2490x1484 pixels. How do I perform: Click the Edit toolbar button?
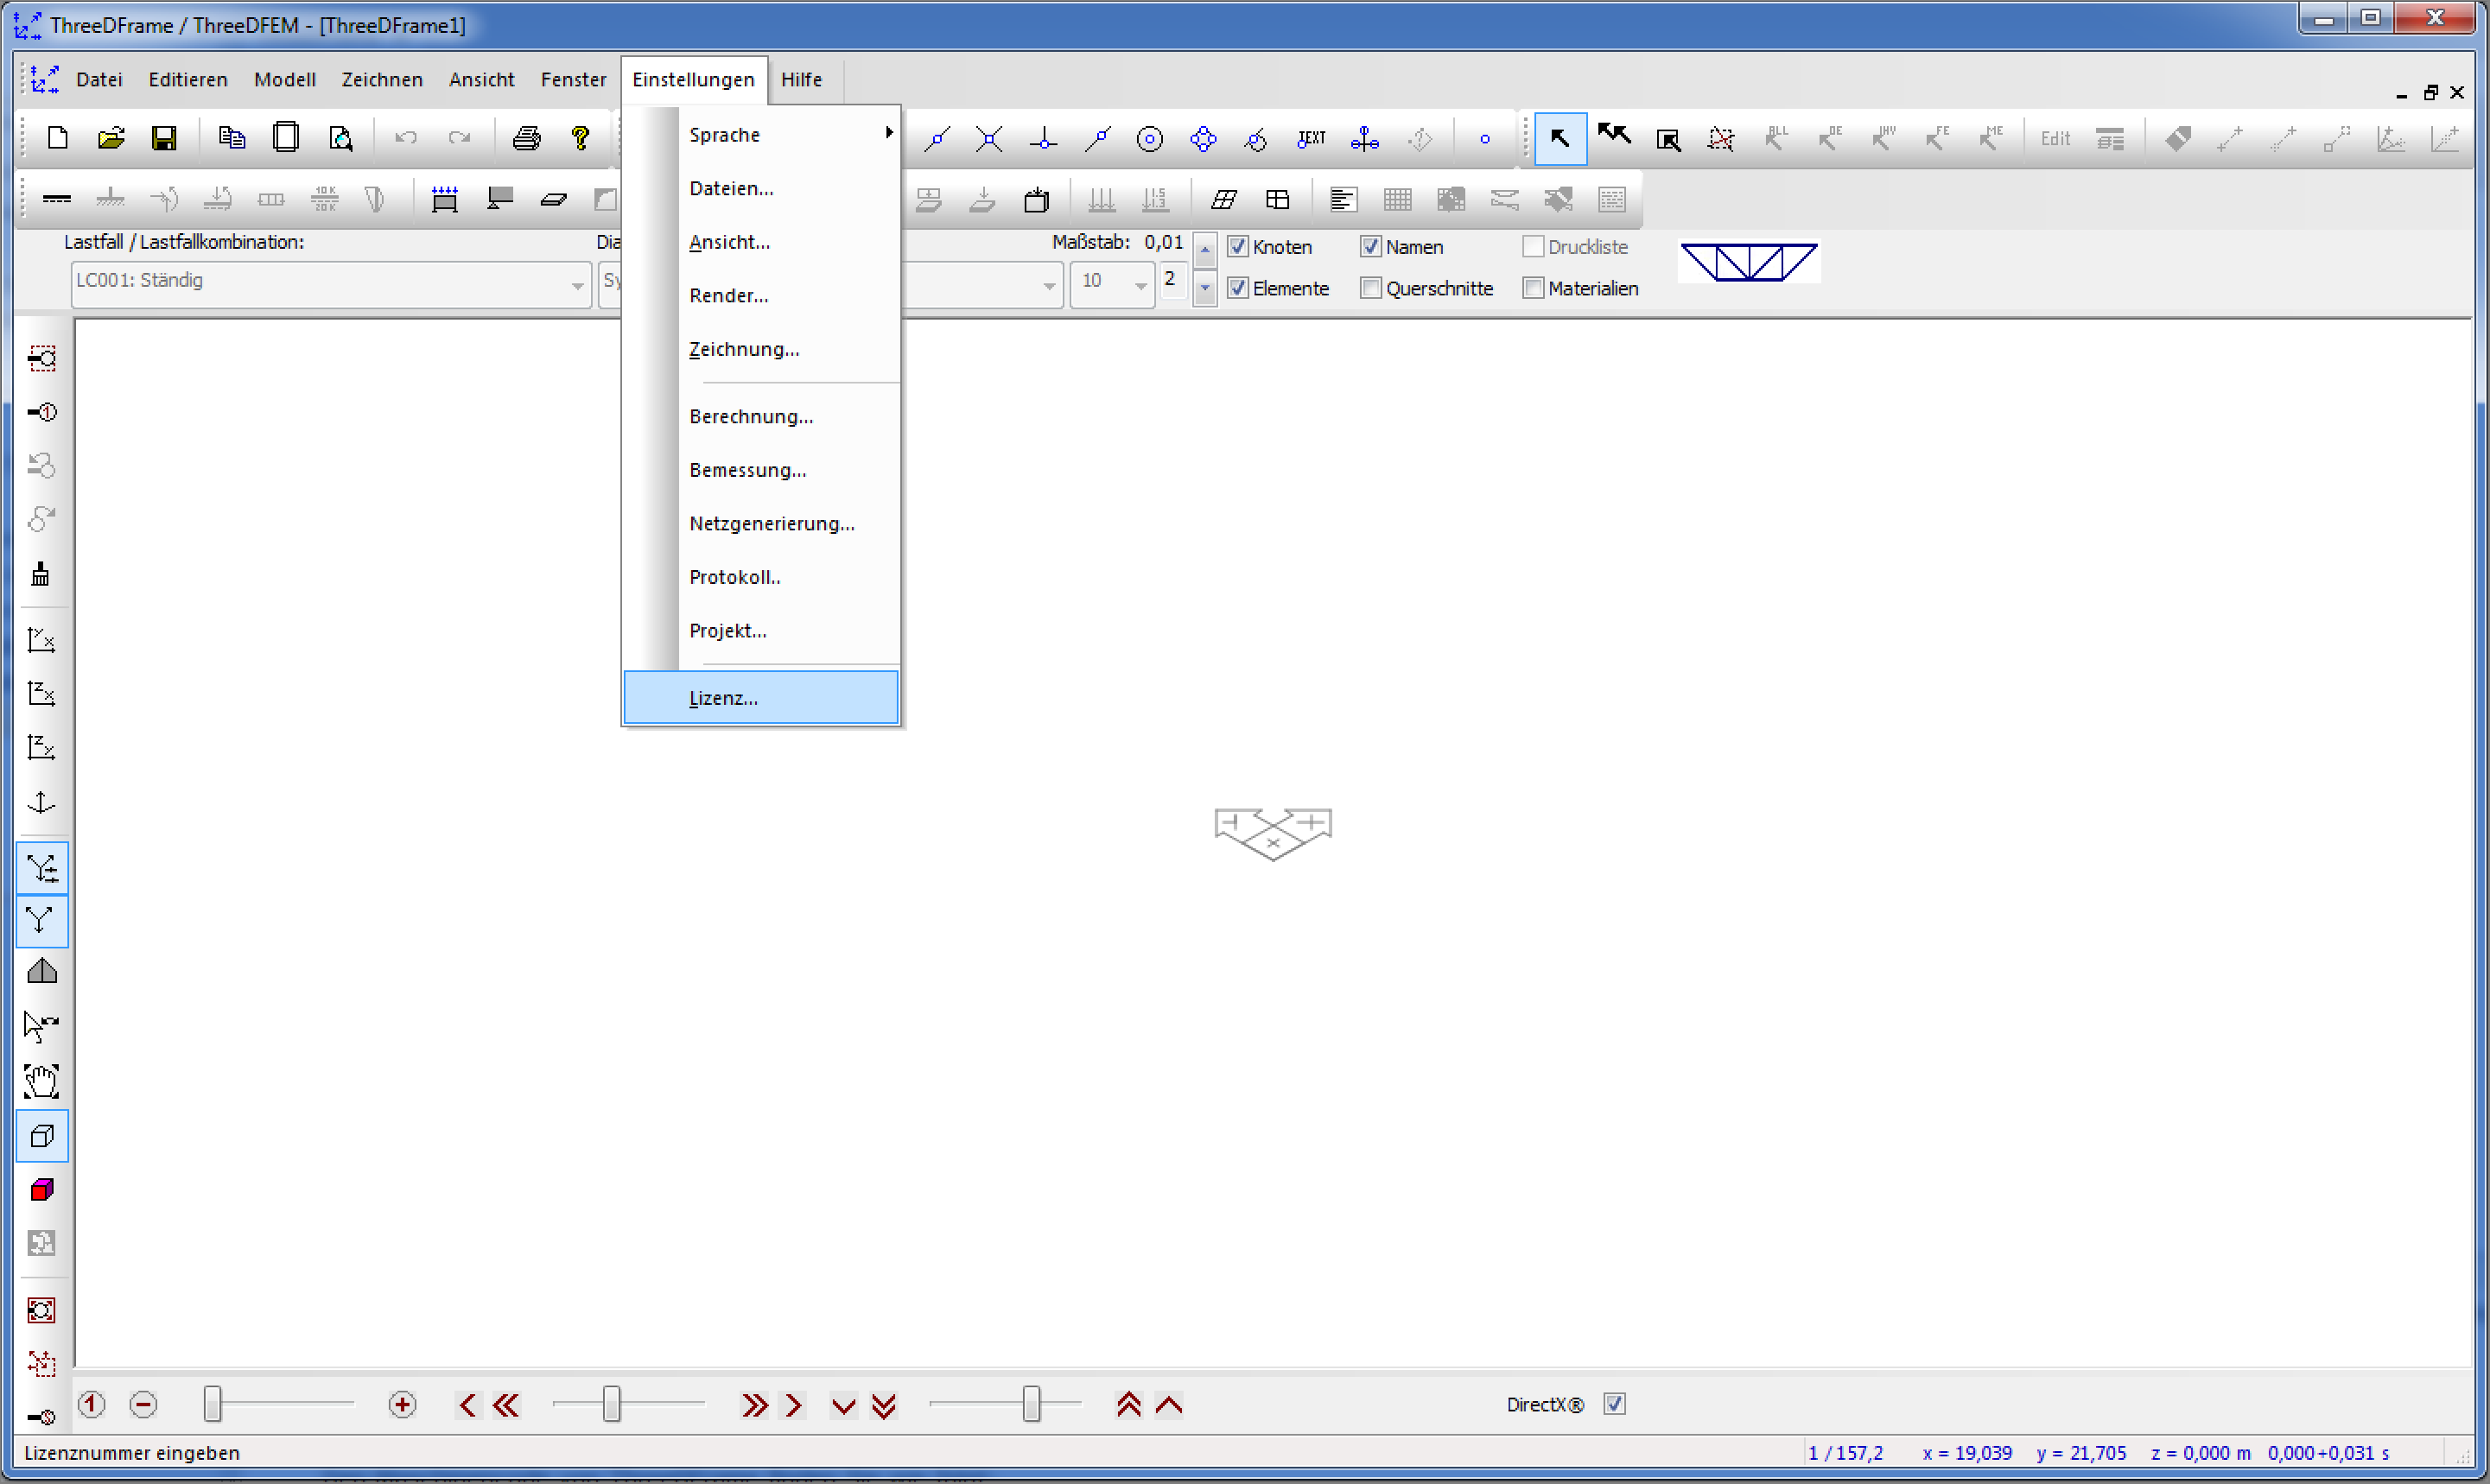click(2055, 138)
